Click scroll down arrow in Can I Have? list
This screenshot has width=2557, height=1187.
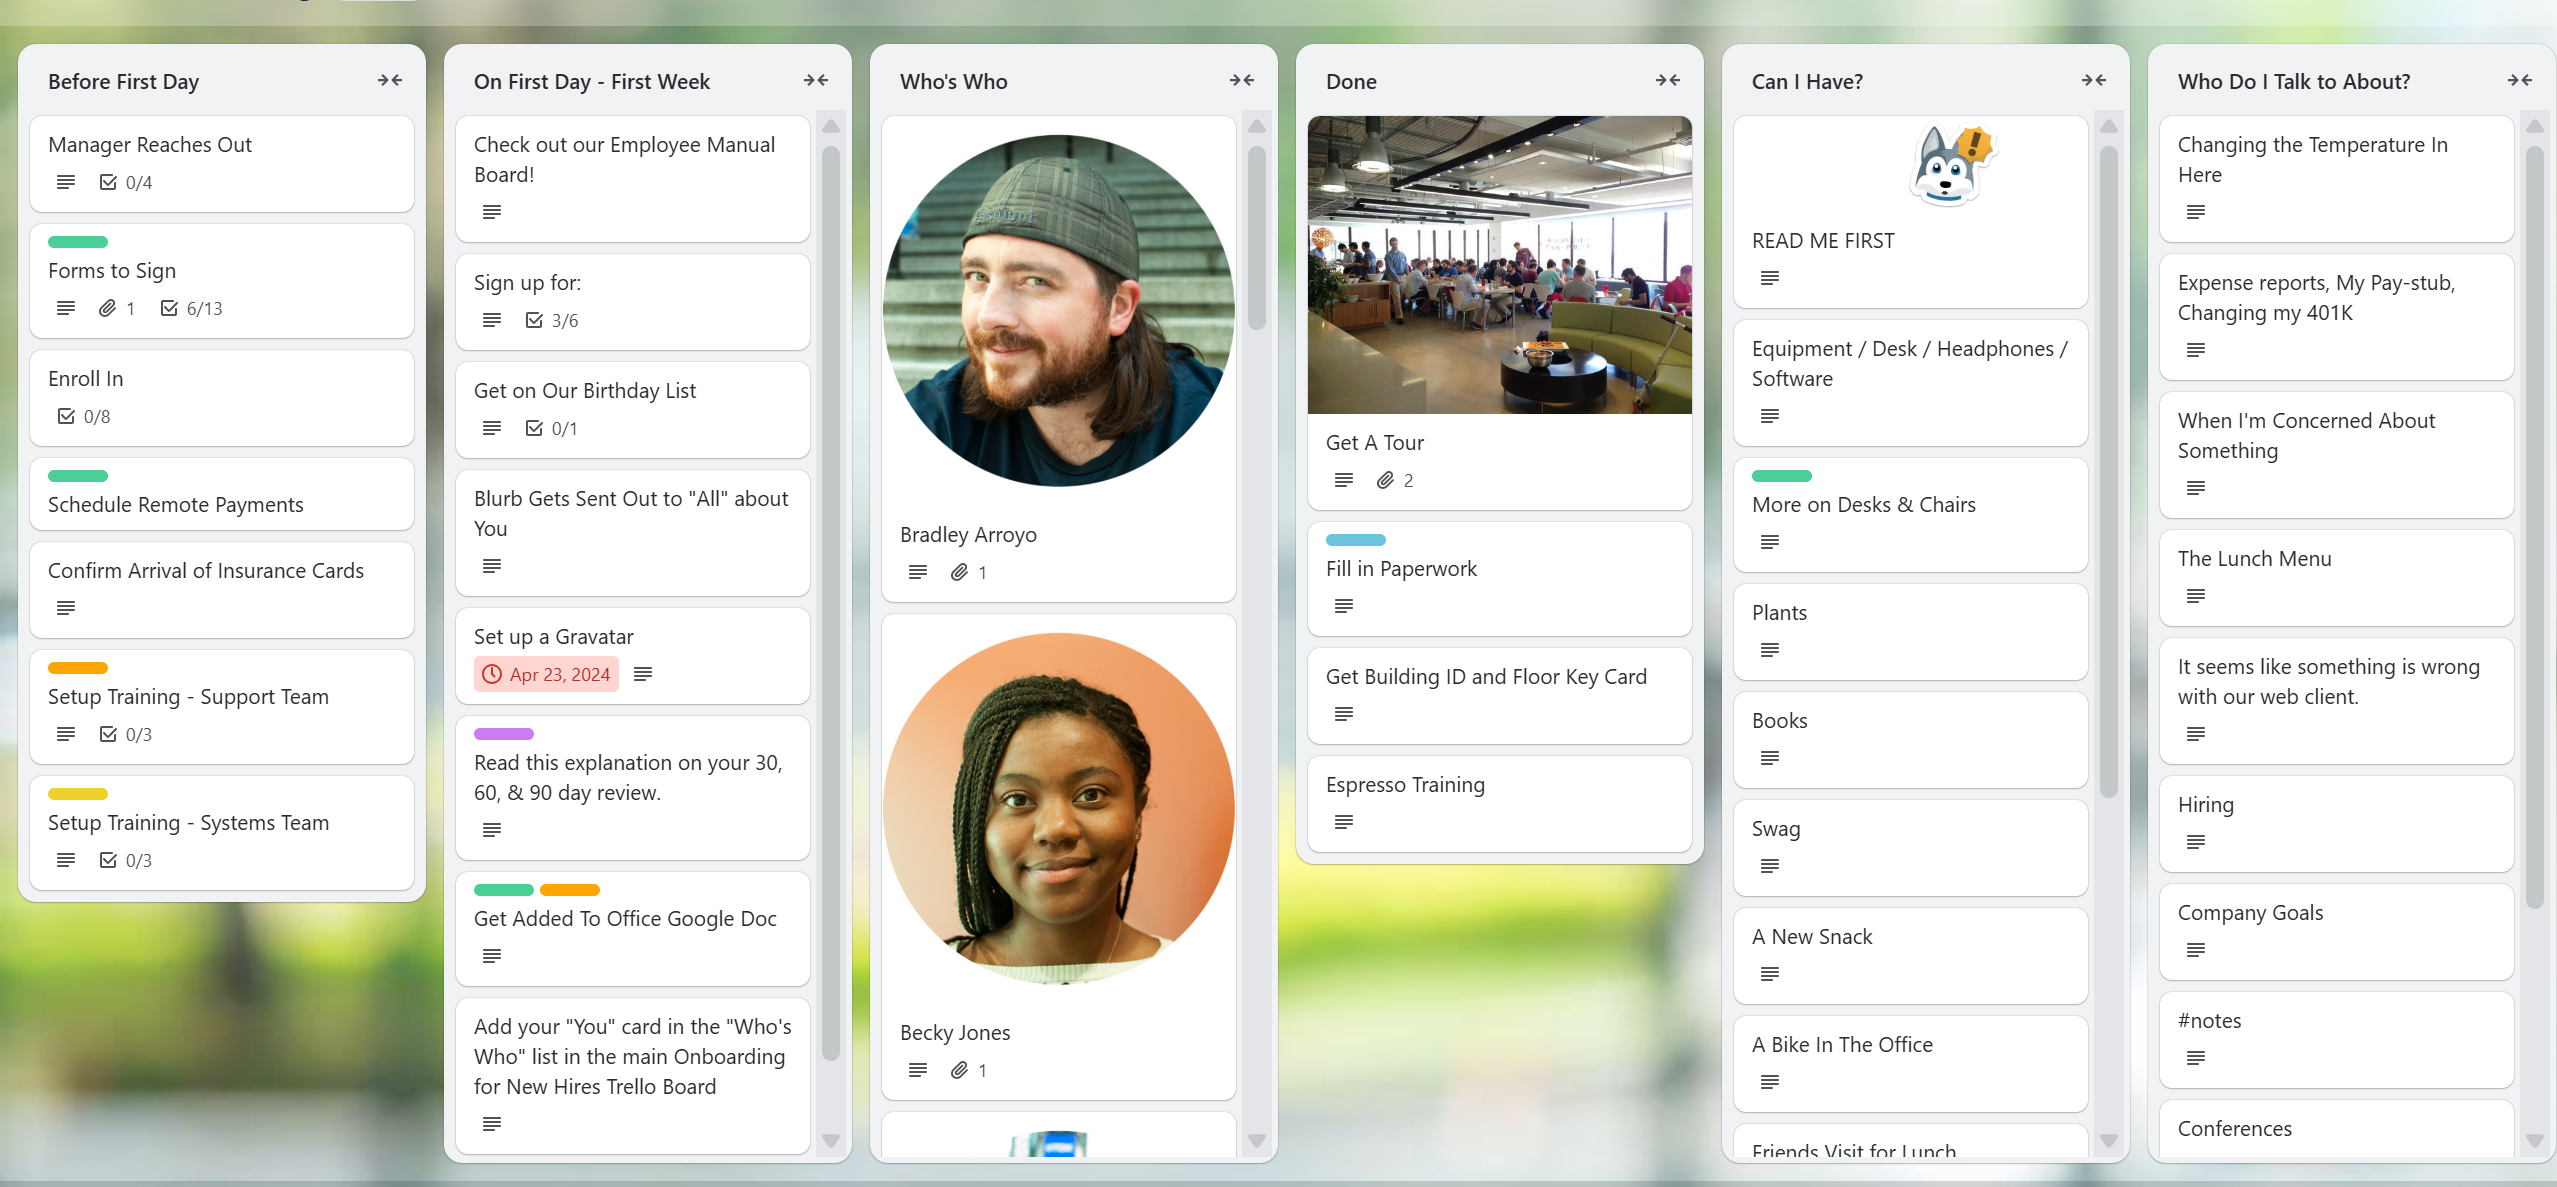2109,1141
